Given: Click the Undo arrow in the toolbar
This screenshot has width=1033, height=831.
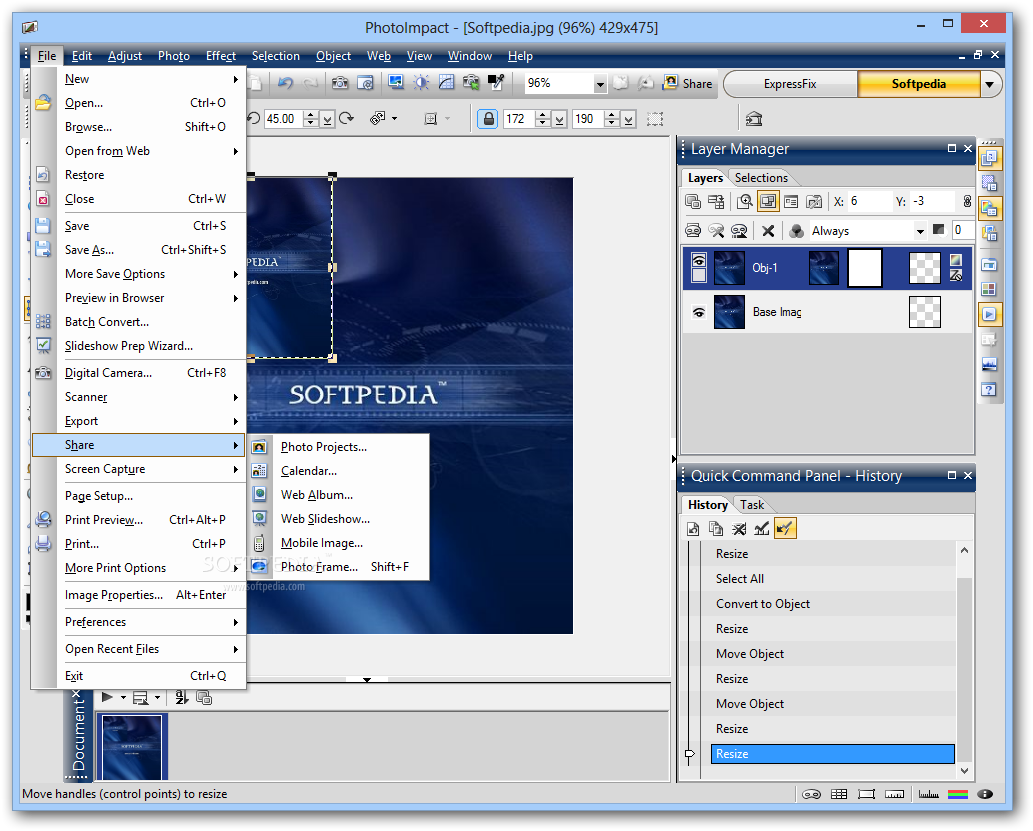Looking at the screenshot, I should (x=285, y=83).
